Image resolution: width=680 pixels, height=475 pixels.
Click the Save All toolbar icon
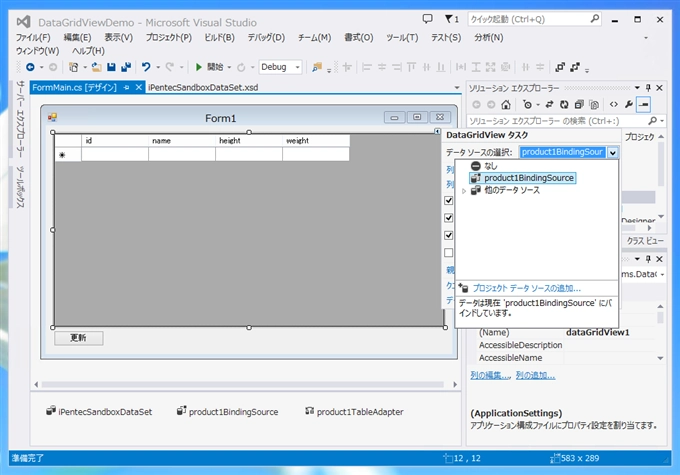pos(124,67)
